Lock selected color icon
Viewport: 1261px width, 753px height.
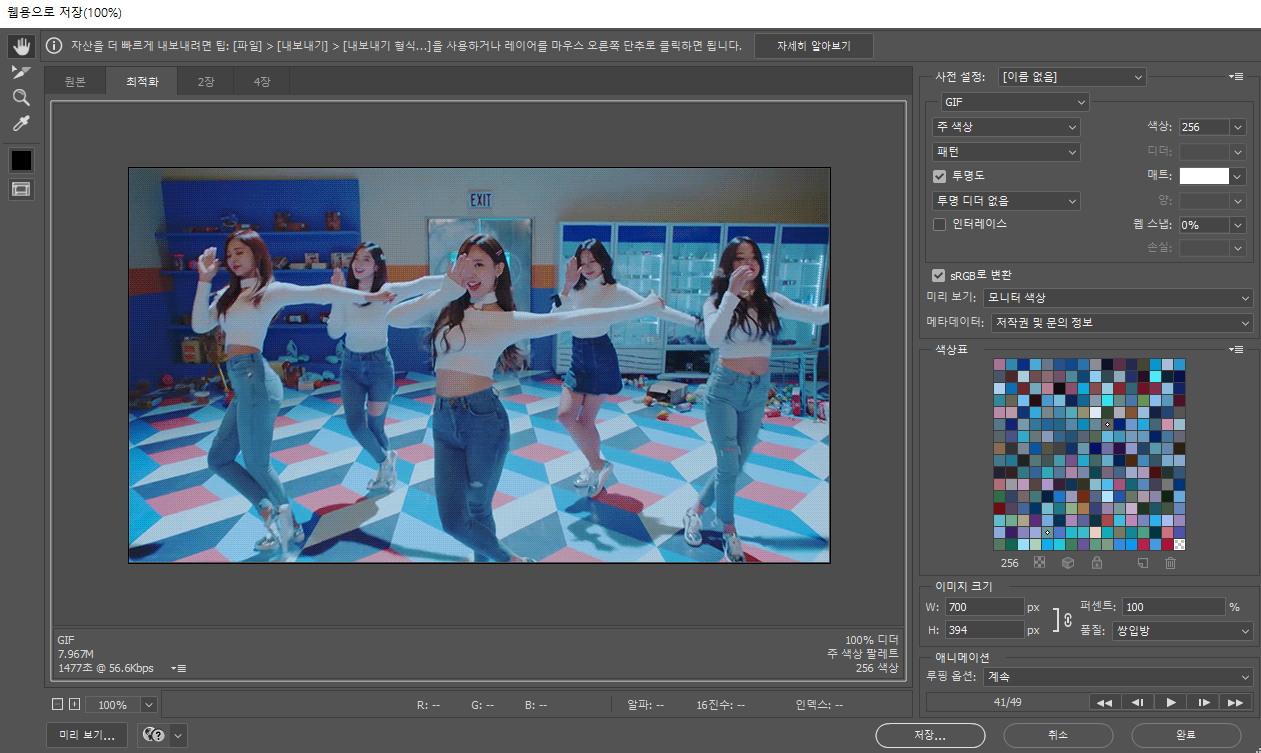[x=1097, y=563]
